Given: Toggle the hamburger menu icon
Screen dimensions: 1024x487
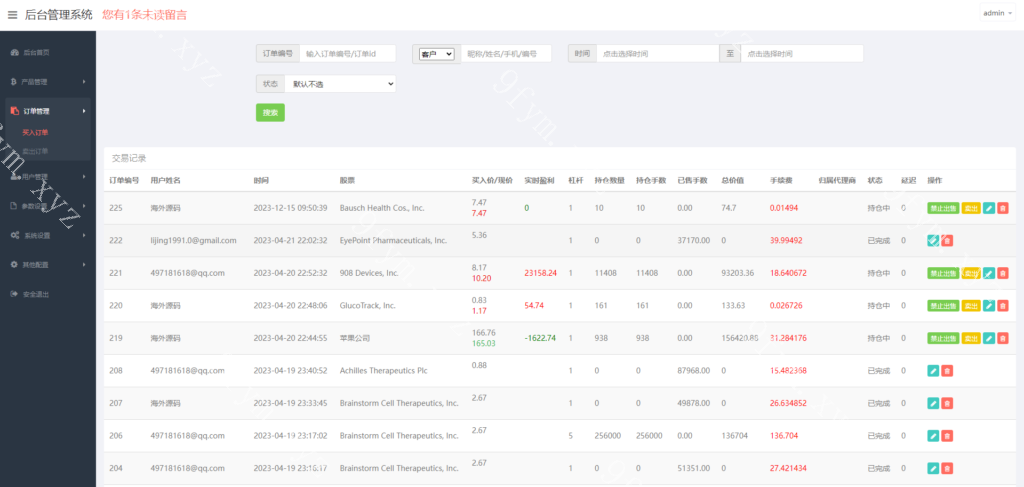Looking at the screenshot, I should (12, 15).
